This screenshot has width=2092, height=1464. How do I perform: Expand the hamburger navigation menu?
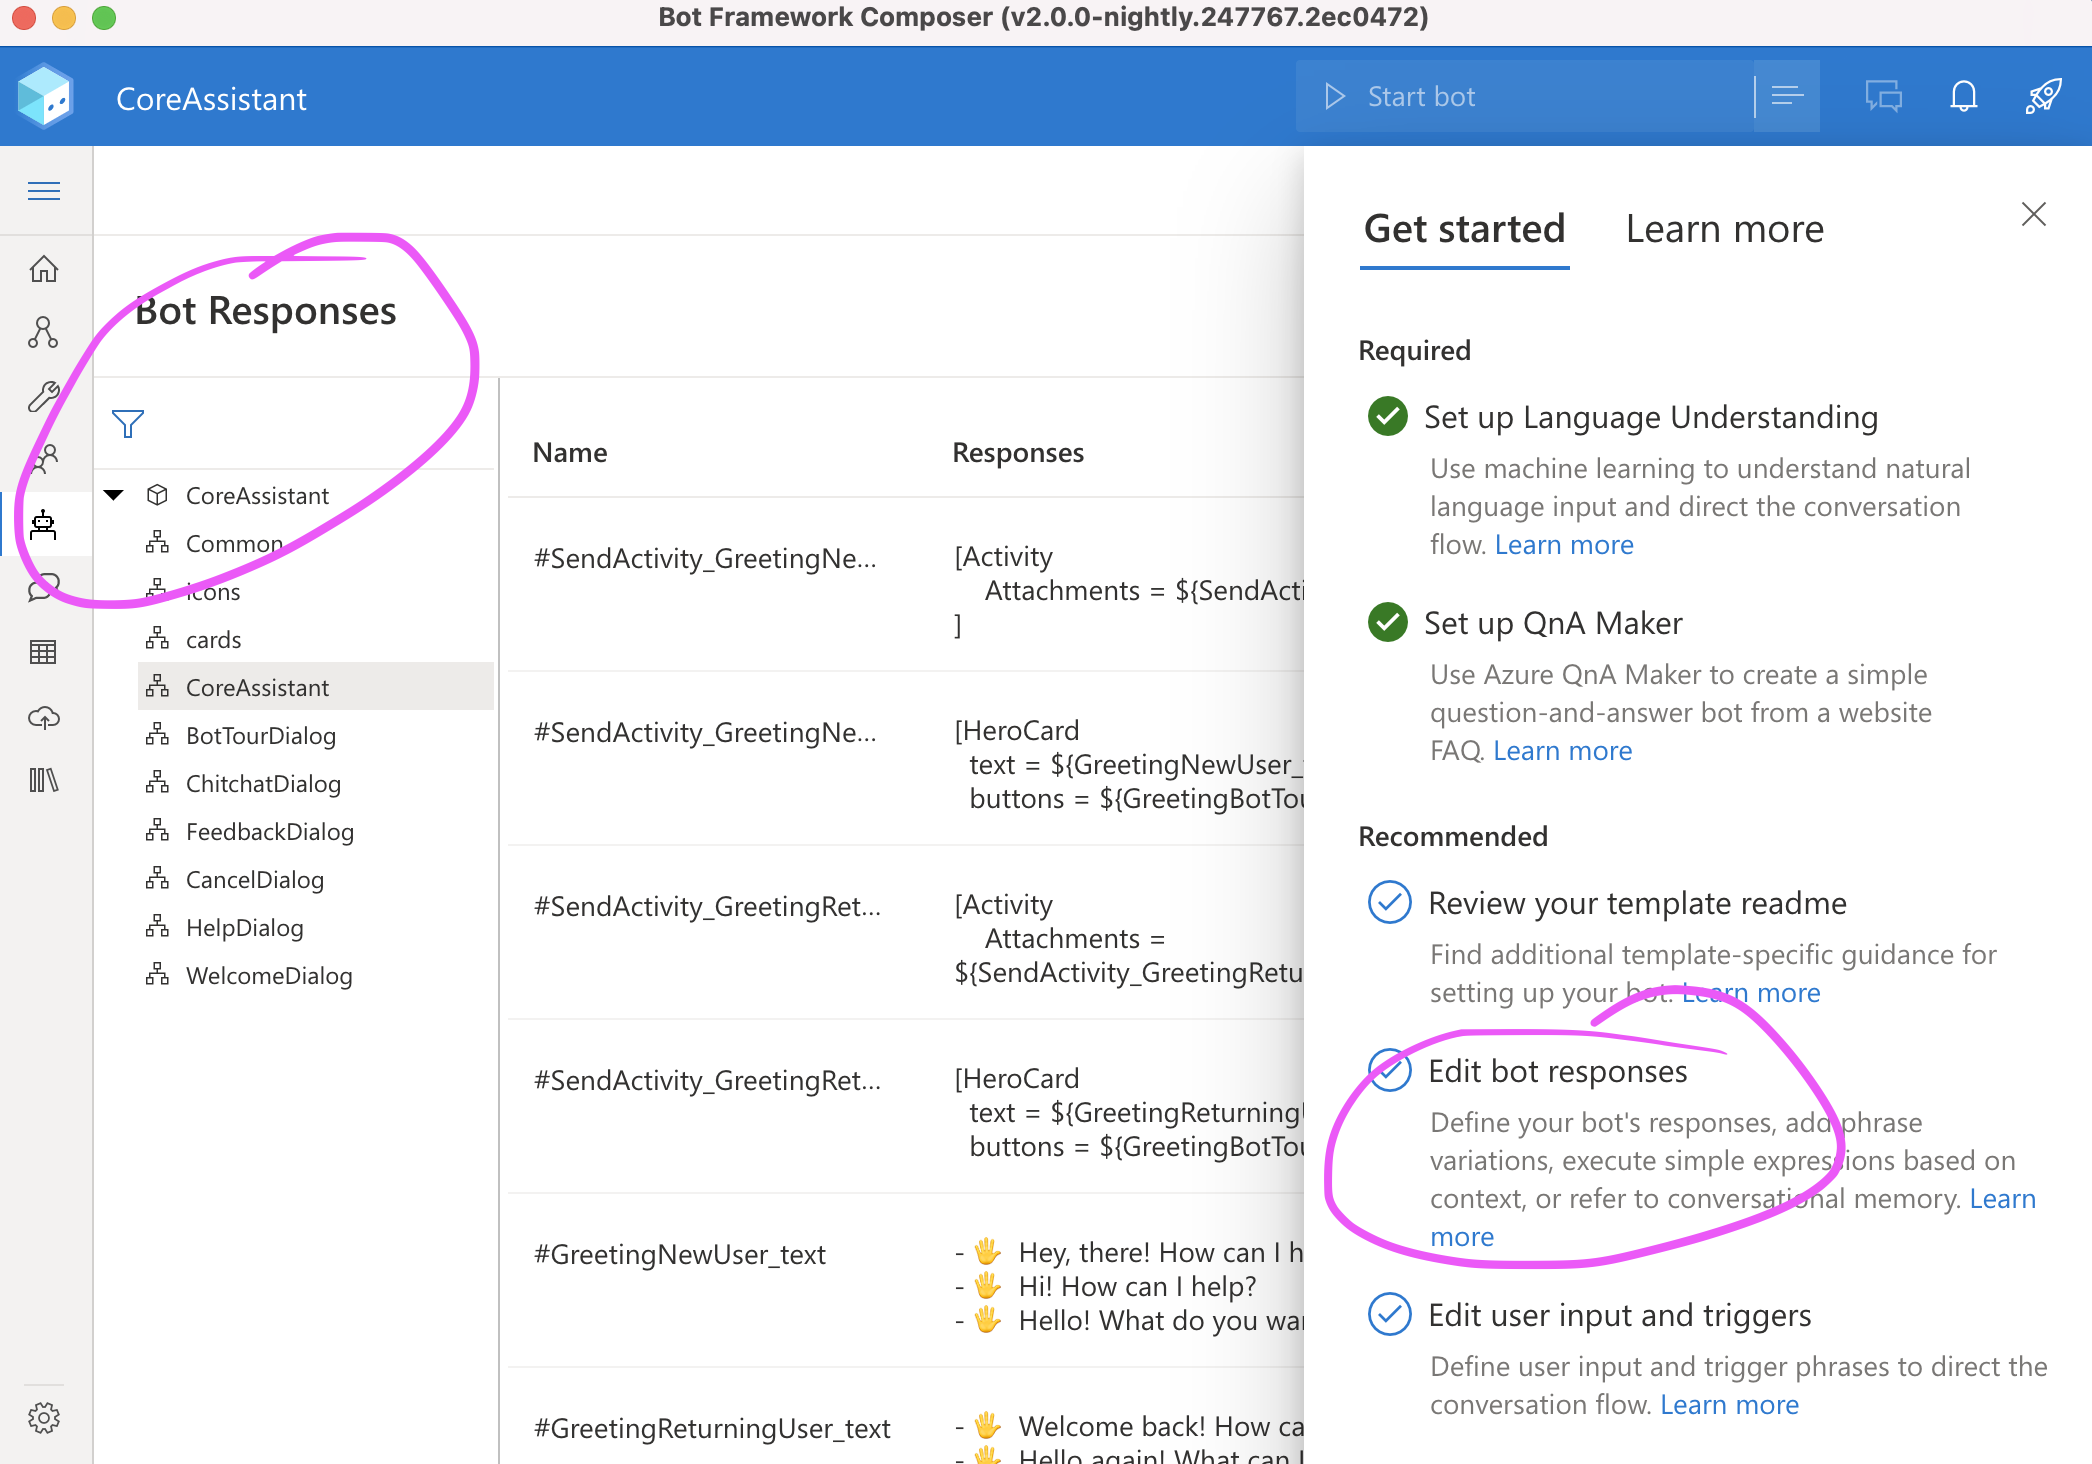point(44,191)
